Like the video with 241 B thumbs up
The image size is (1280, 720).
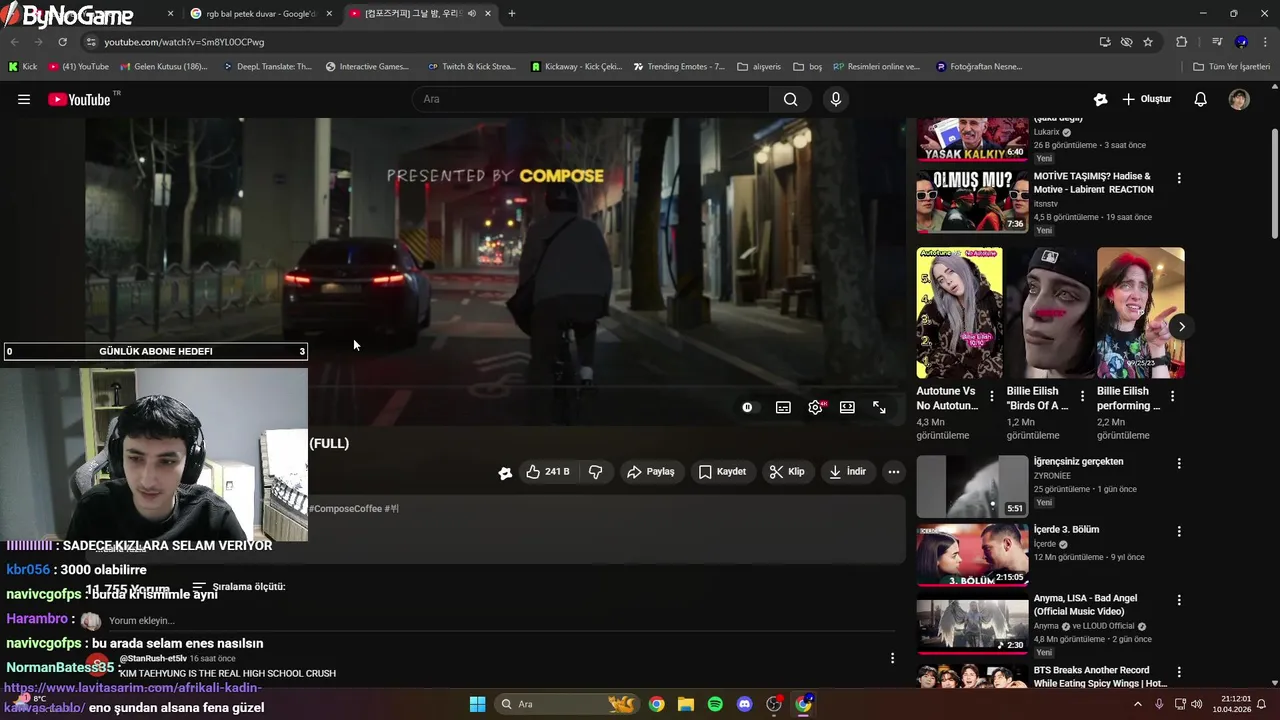[x=548, y=472]
